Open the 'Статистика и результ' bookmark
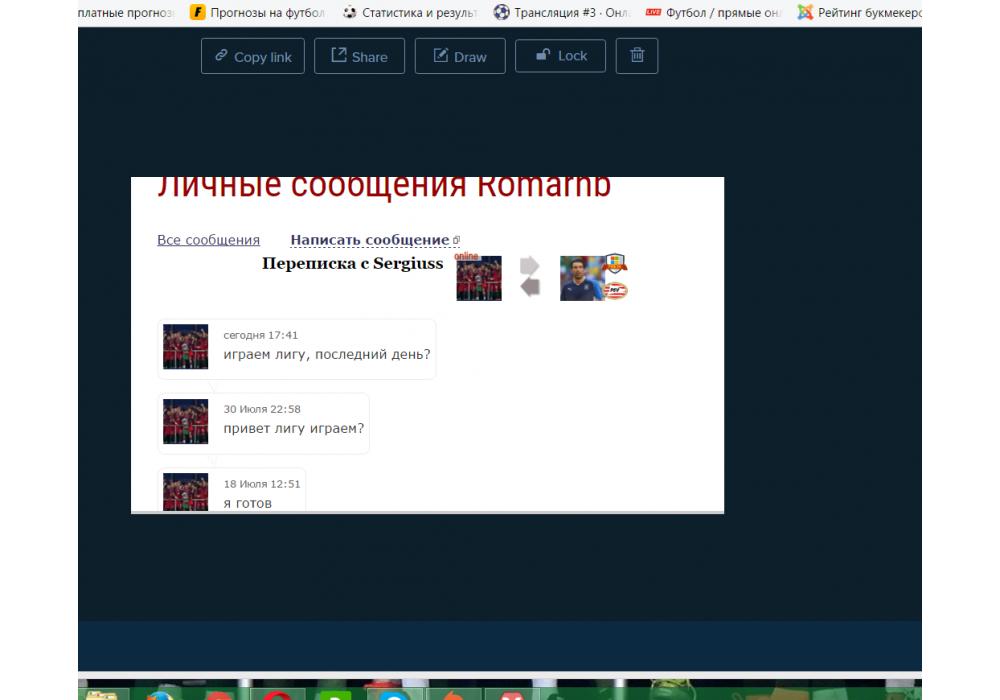The height and width of the screenshot is (700, 1000). pyautogui.click(x=410, y=12)
